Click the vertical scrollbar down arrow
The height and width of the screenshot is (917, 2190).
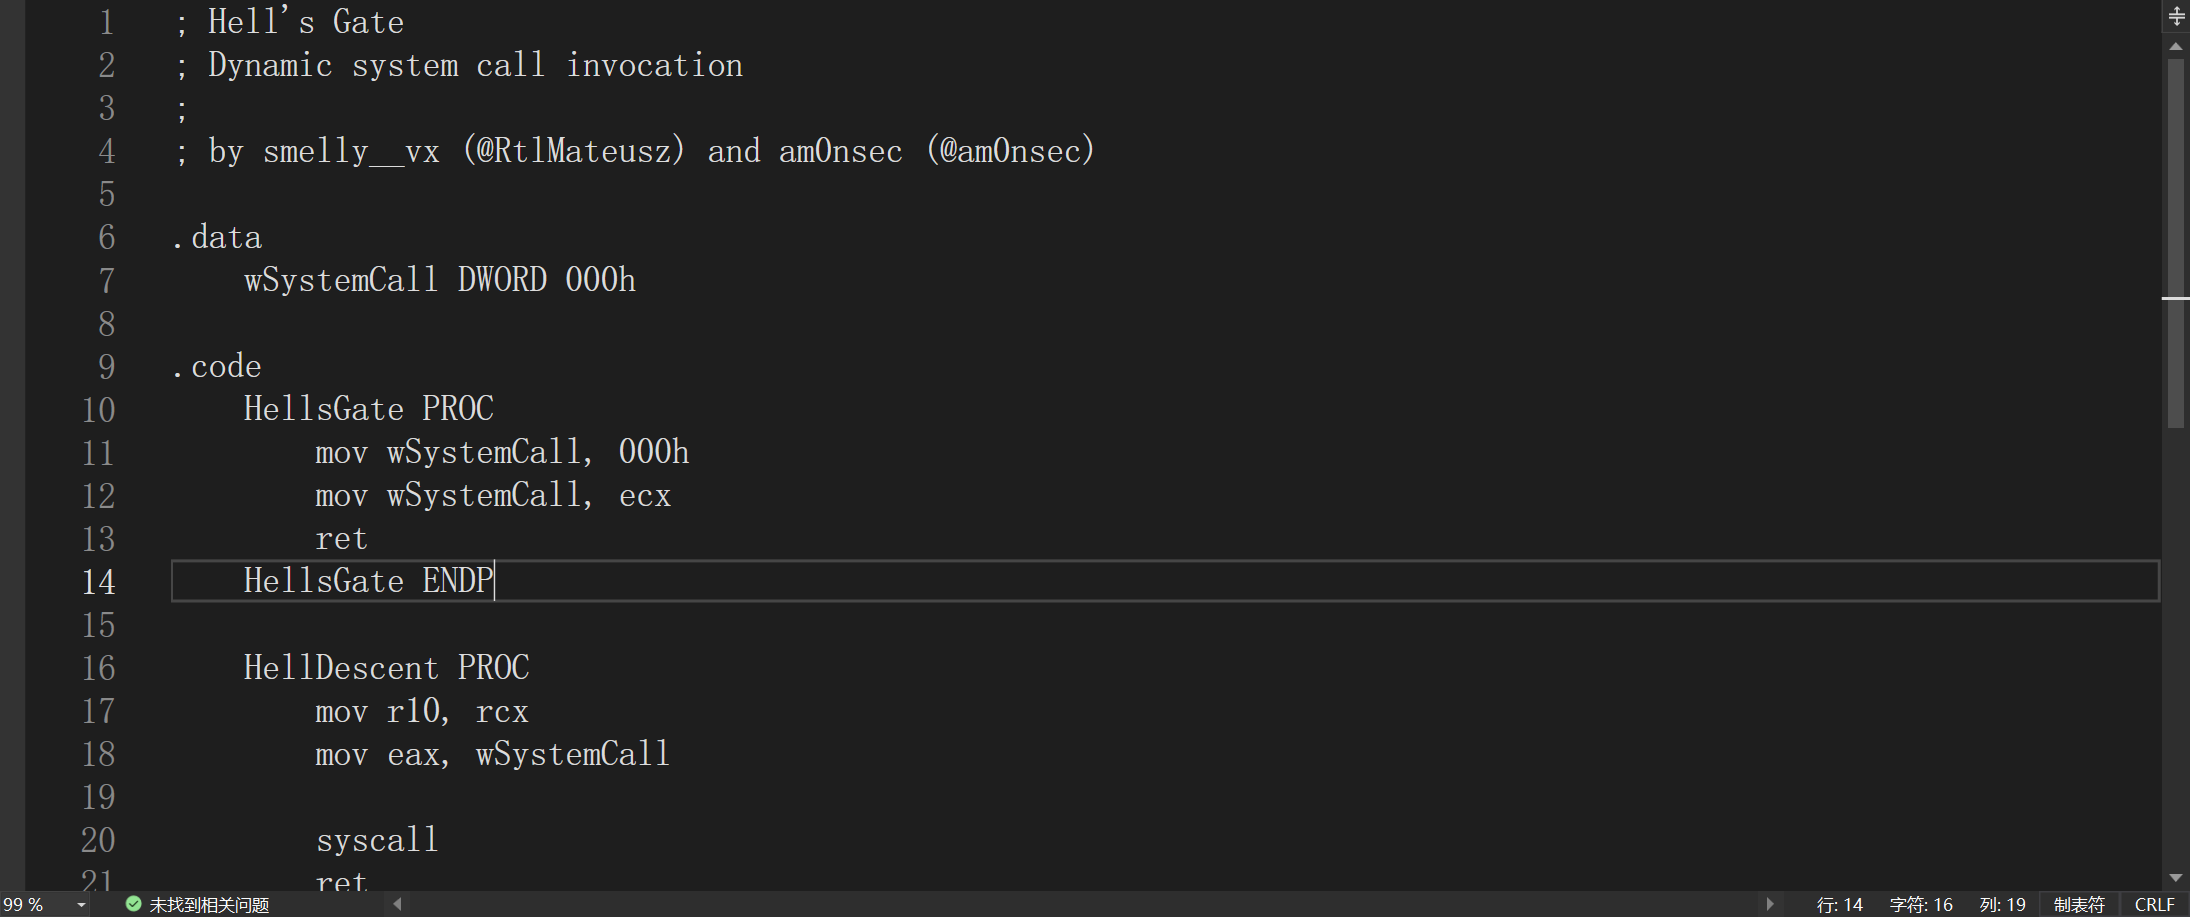(x=2176, y=878)
